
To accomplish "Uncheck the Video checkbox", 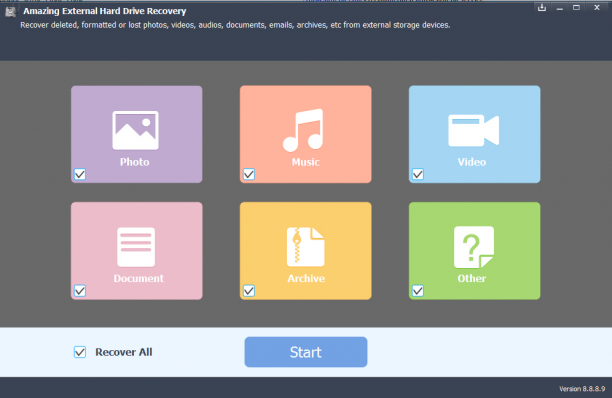I will pos(418,174).
